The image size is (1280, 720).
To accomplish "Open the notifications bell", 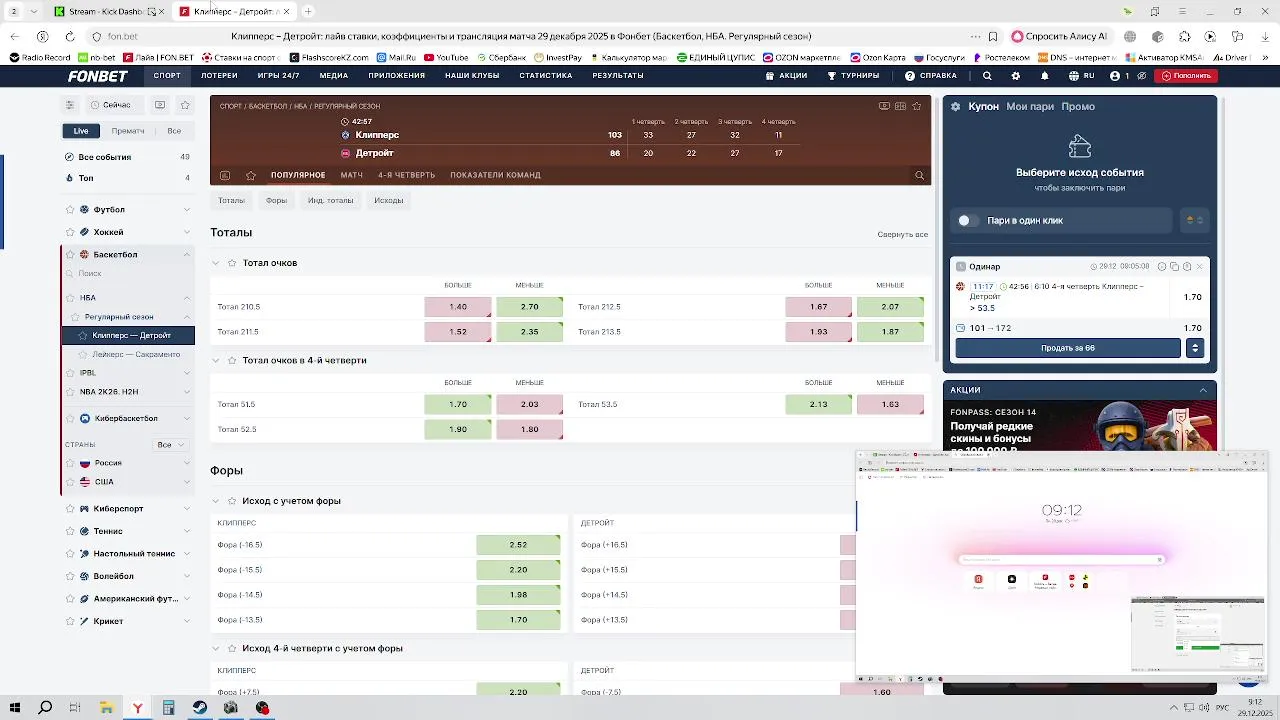I will [x=1045, y=76].
